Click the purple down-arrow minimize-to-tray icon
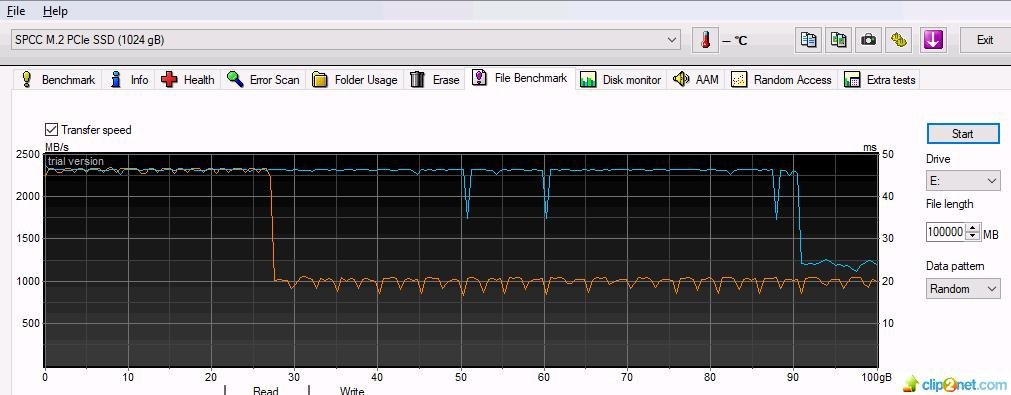This screenshot has width=1011, height=395. click(933, 40)
